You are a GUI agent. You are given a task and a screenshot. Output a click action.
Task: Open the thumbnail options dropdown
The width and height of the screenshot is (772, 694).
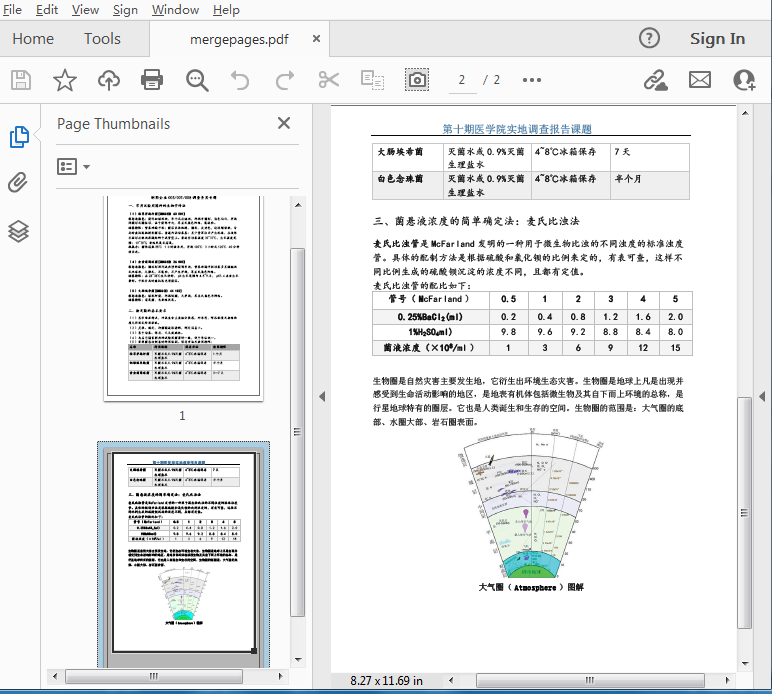pos(74,167)
